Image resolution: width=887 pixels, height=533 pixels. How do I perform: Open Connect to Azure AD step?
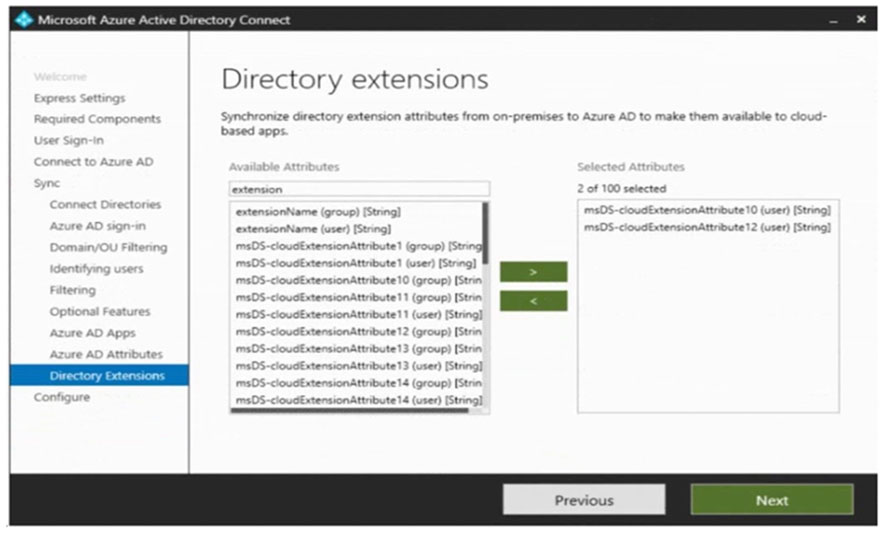point(93,162)
